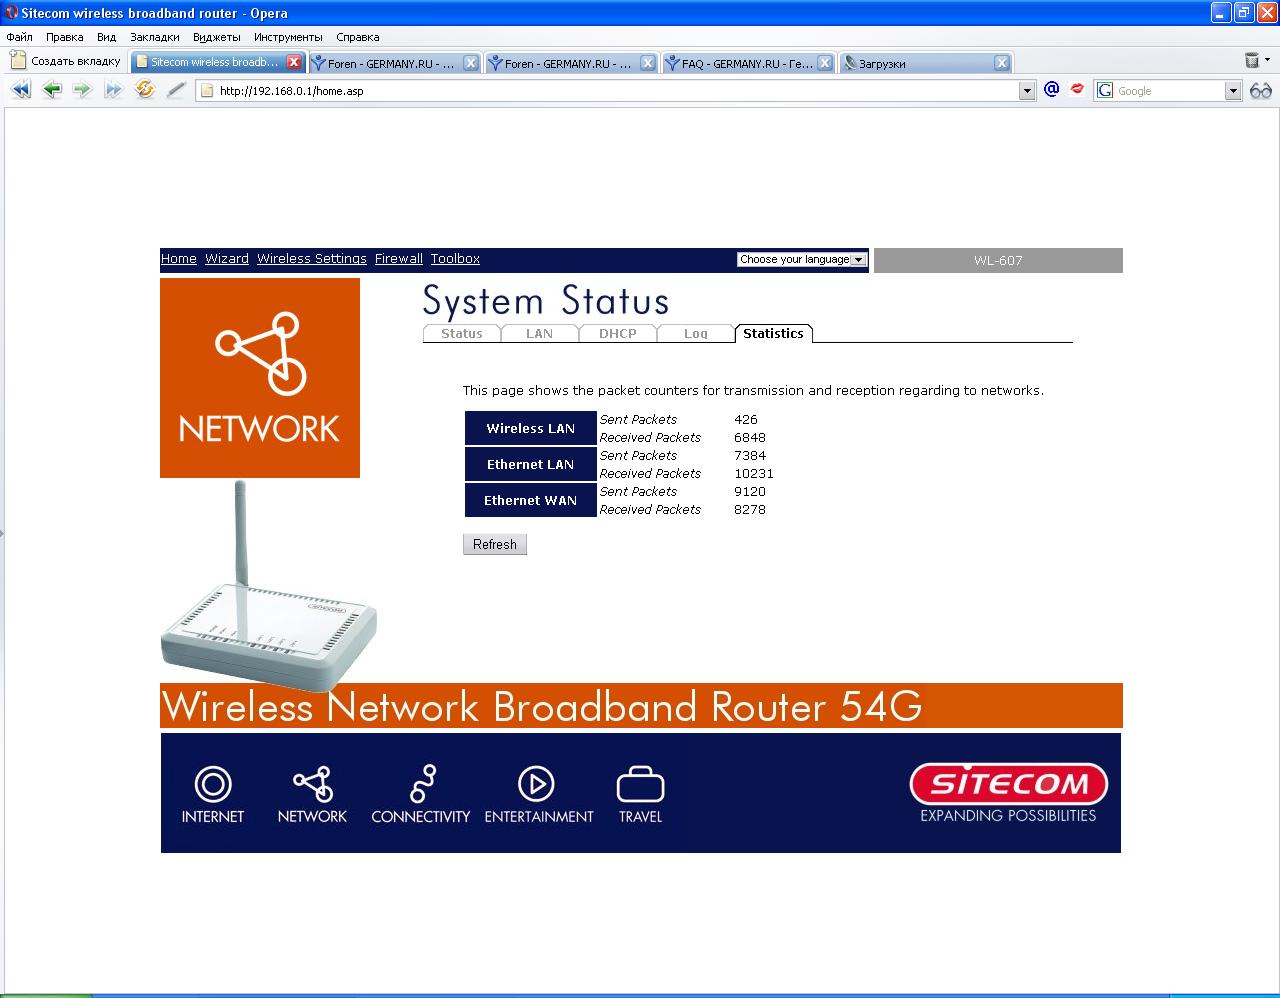
Task: Open the Wizard link
Action: click(x=227, y=258)
